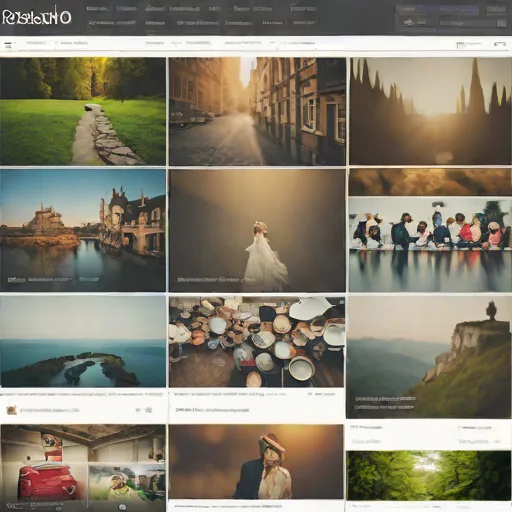The height and width of the screenshot is (512, 512).
Task: Click the button right of the header search field
Action: coord(496,10)
